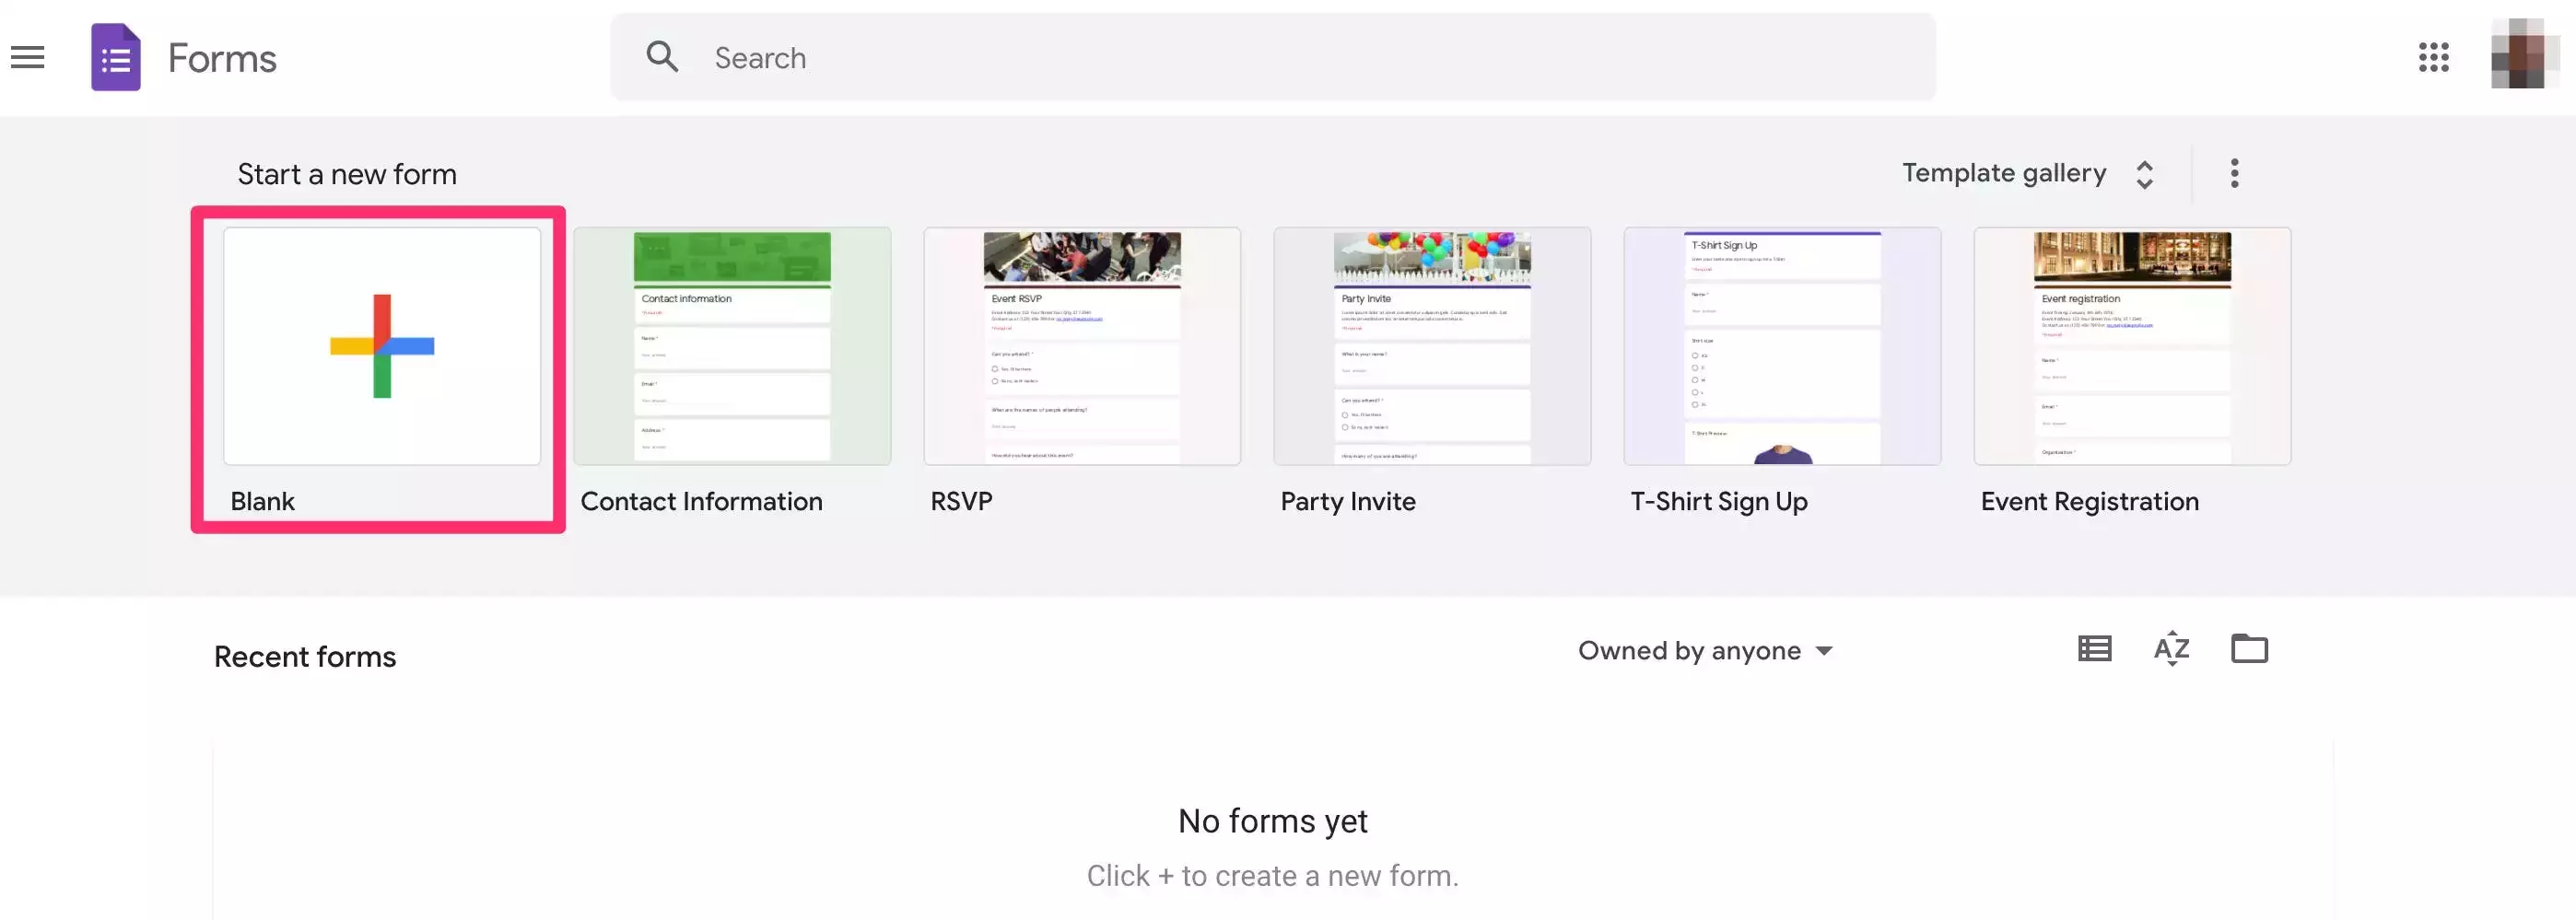
Task: Click the Blank label under the plus thumbnail
Action: point(263,501)
